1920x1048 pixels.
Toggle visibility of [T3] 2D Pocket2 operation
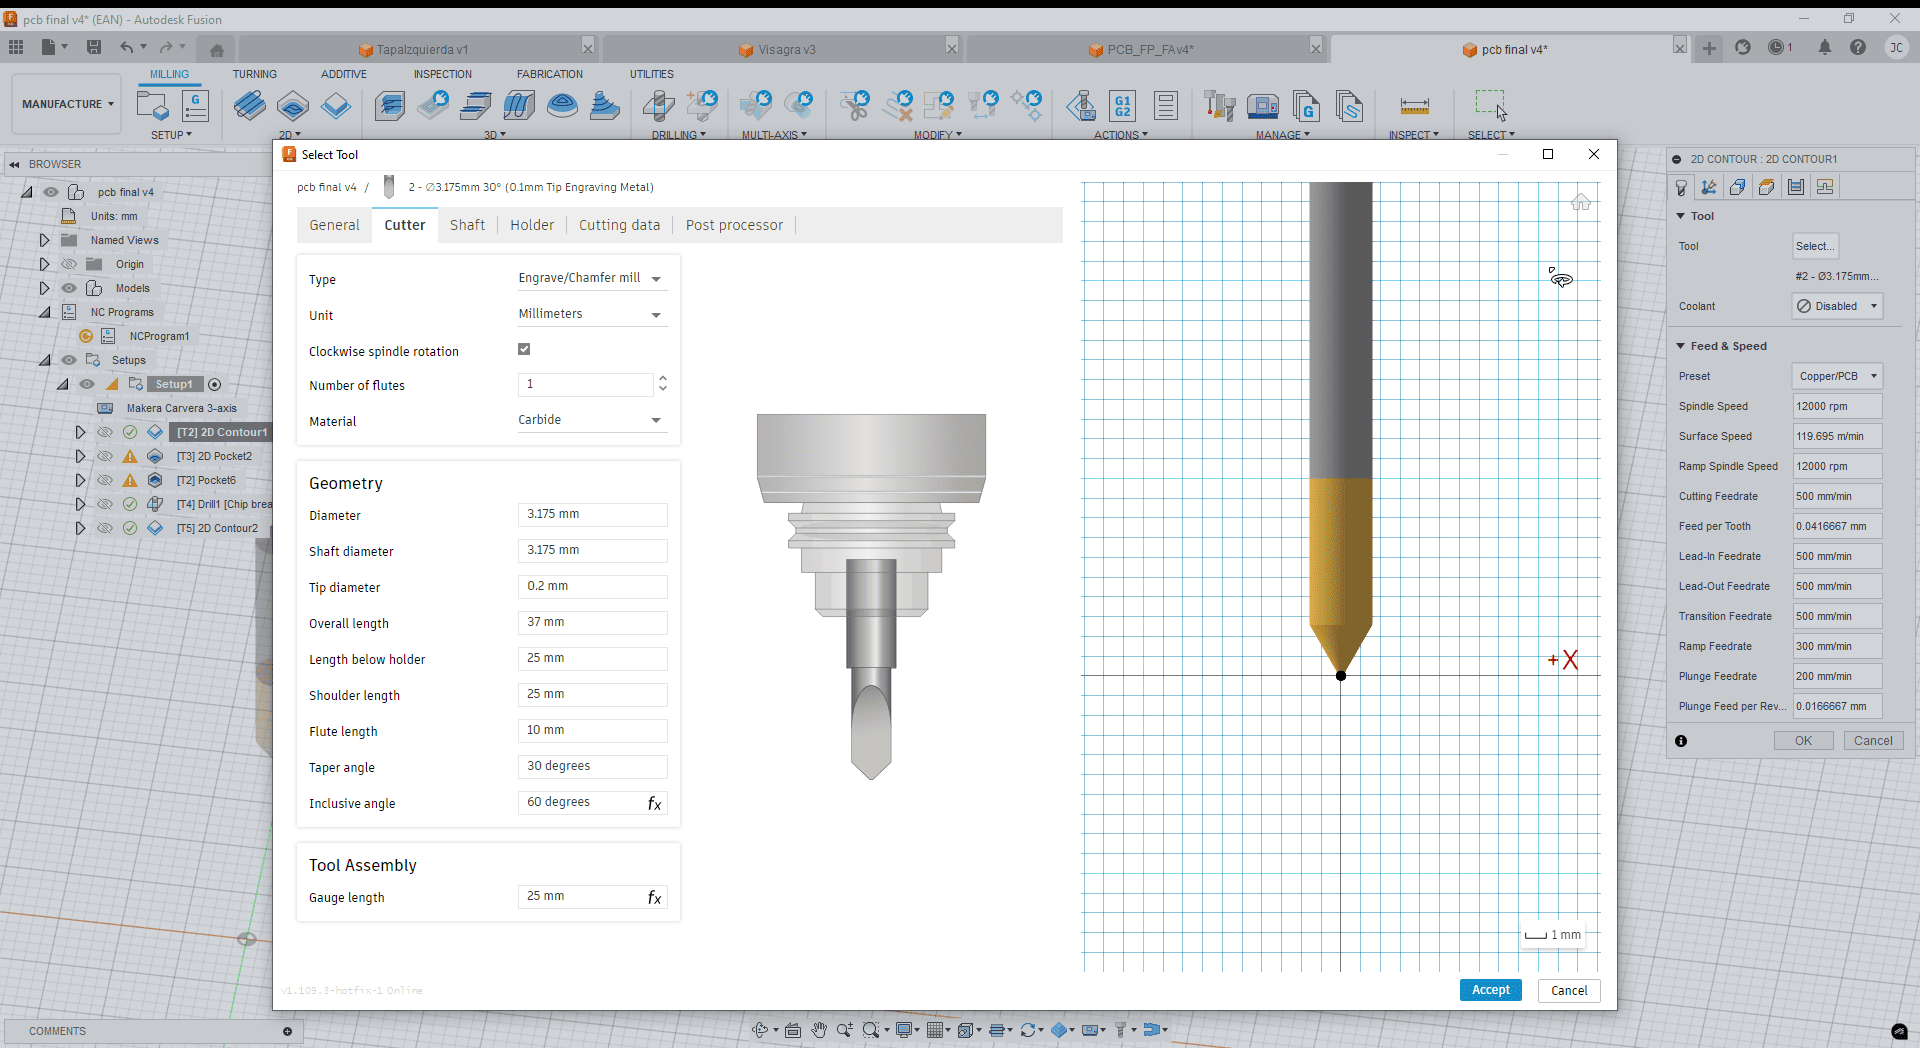point(105,456)
